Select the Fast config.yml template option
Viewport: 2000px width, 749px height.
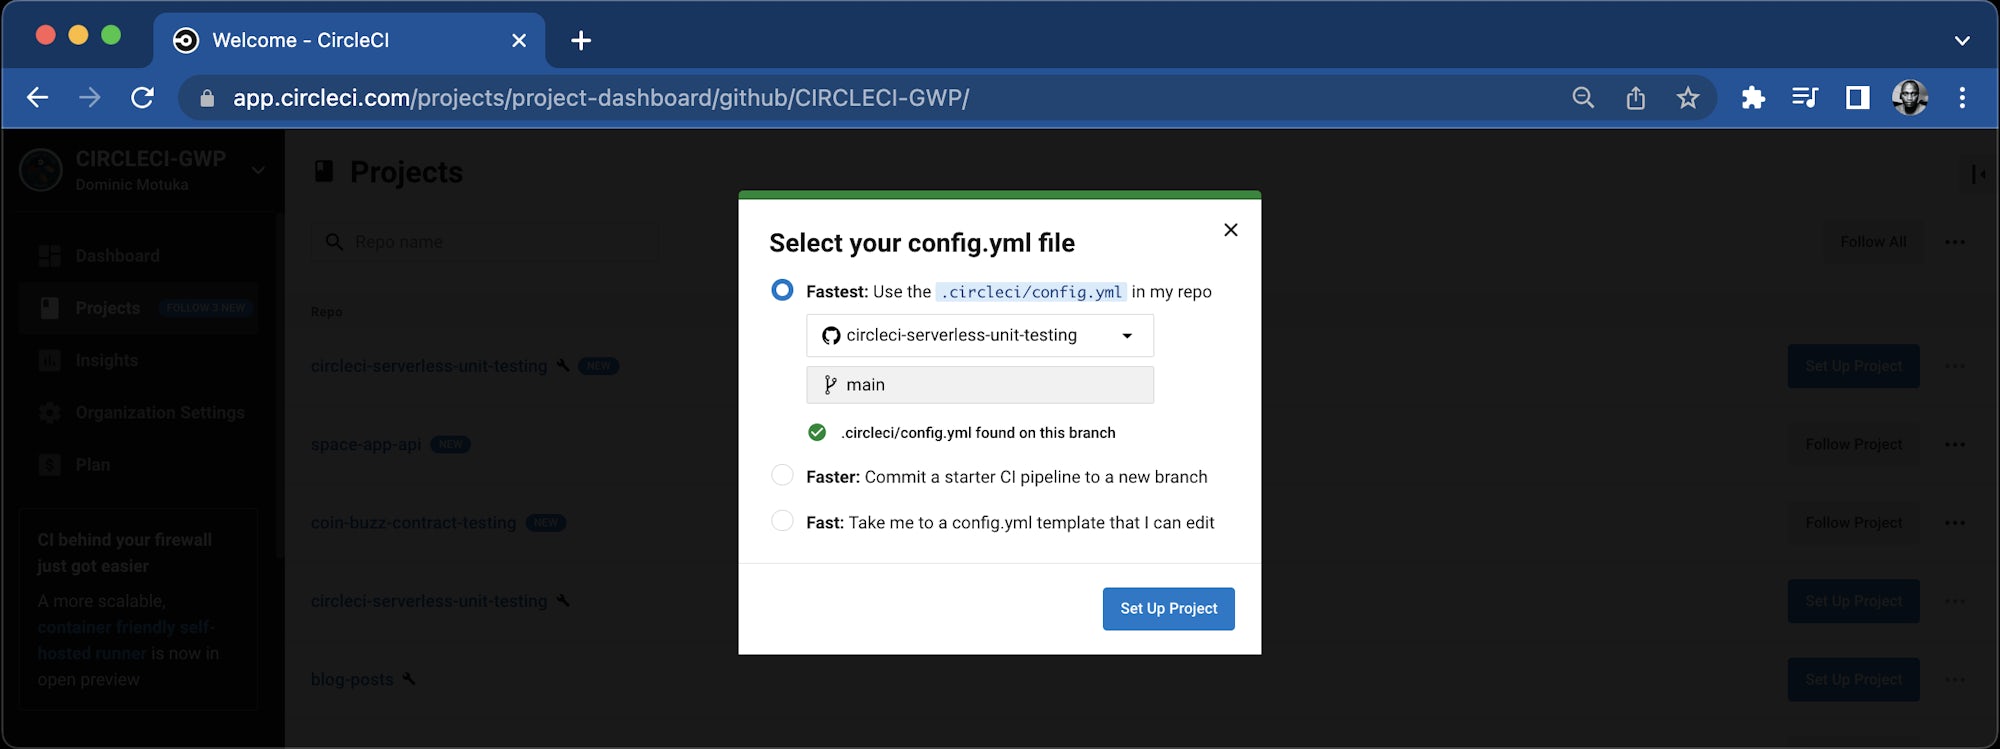pos(782,520)
